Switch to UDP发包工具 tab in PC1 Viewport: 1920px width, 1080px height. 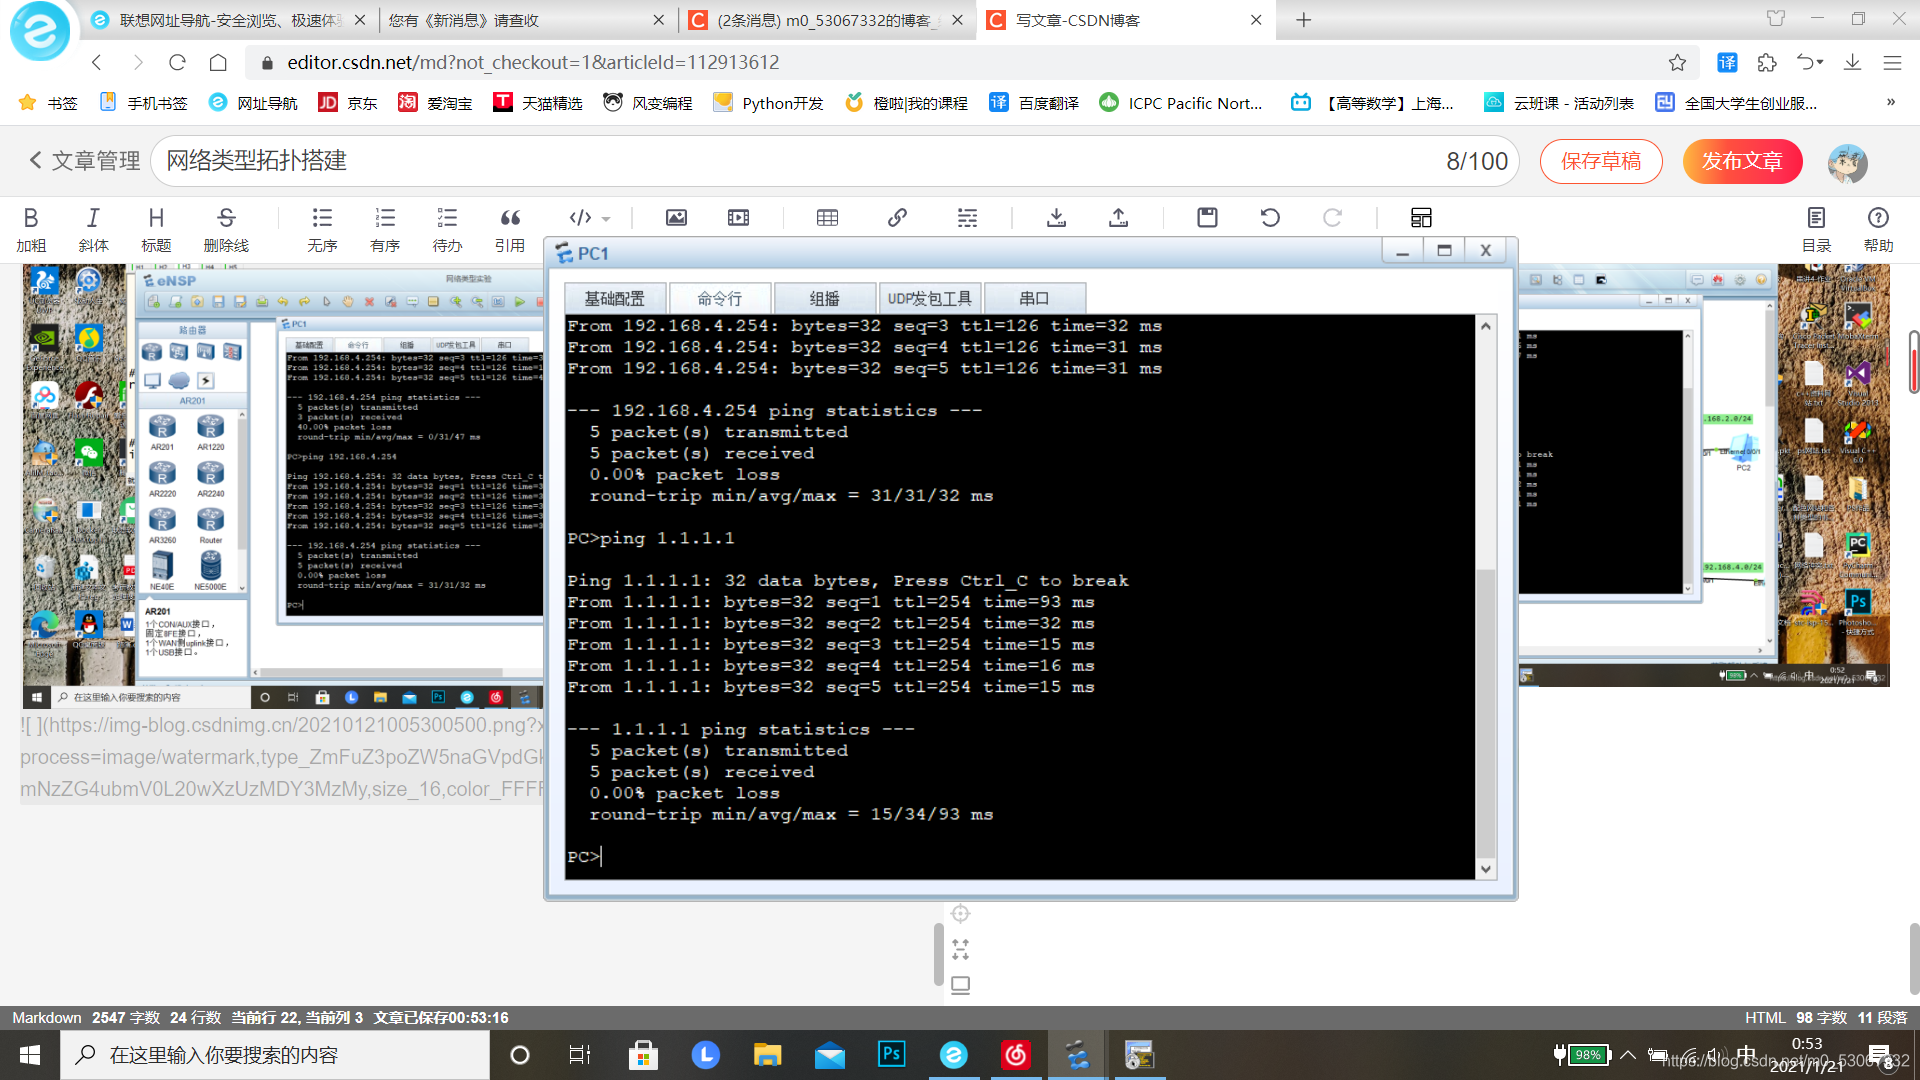[930, 298]
